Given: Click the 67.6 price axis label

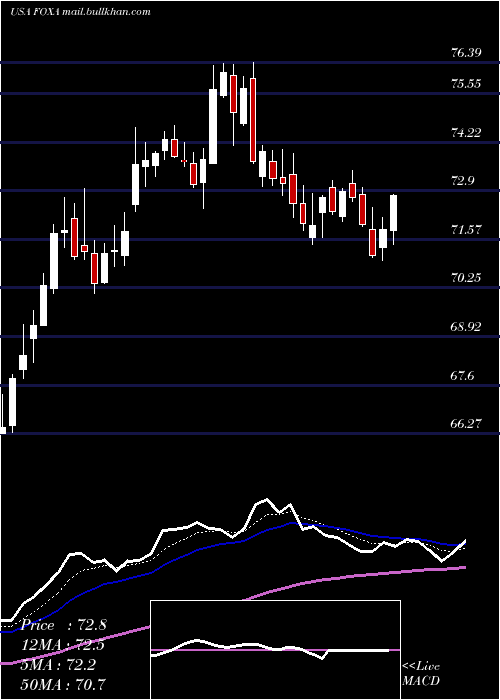Looking at the screenshot, I should [x=462, y=375].
